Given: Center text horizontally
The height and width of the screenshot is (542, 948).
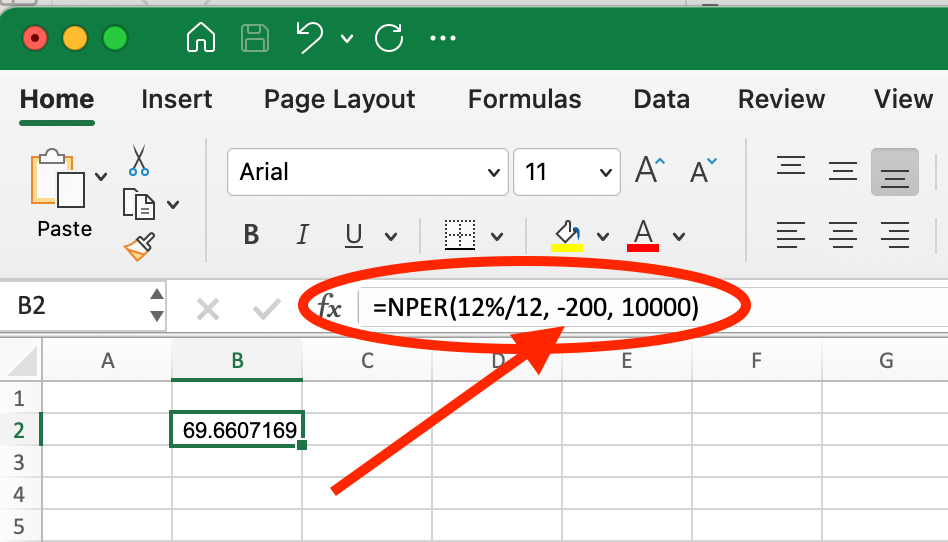Looking at the screenshot, I should (843, 235).
